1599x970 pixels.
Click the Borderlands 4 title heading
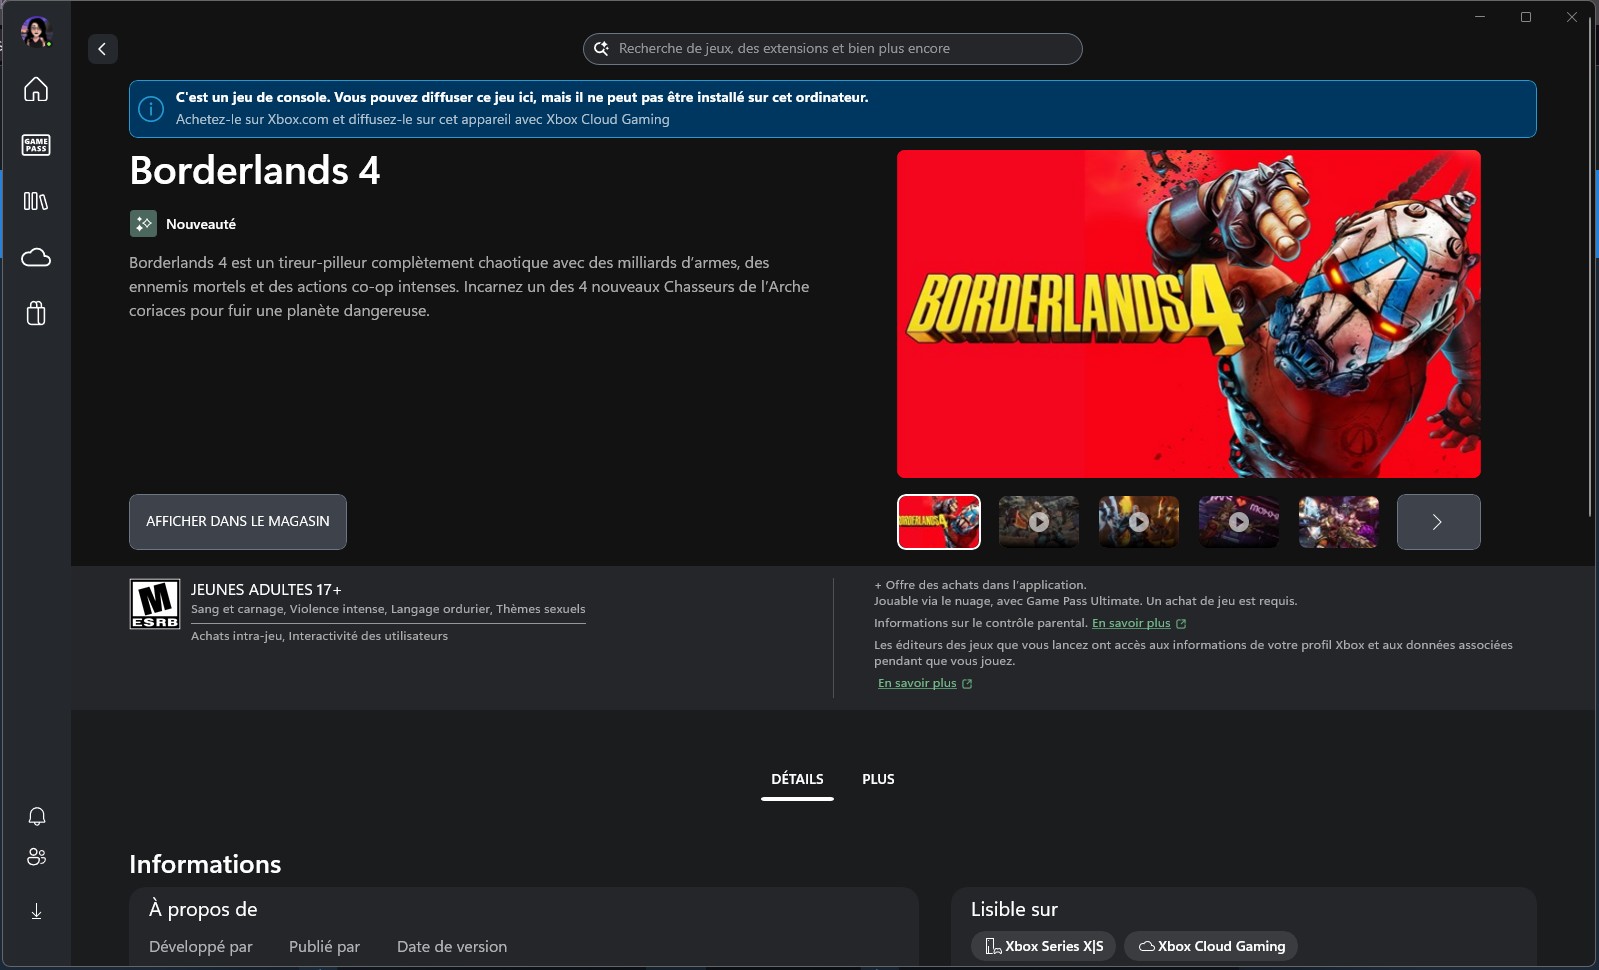pyautogui.click(x=255, y=171)
